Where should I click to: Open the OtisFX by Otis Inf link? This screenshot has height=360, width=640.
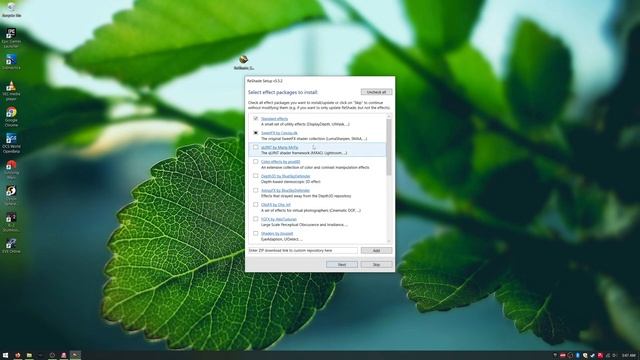(x=276, y=204)
